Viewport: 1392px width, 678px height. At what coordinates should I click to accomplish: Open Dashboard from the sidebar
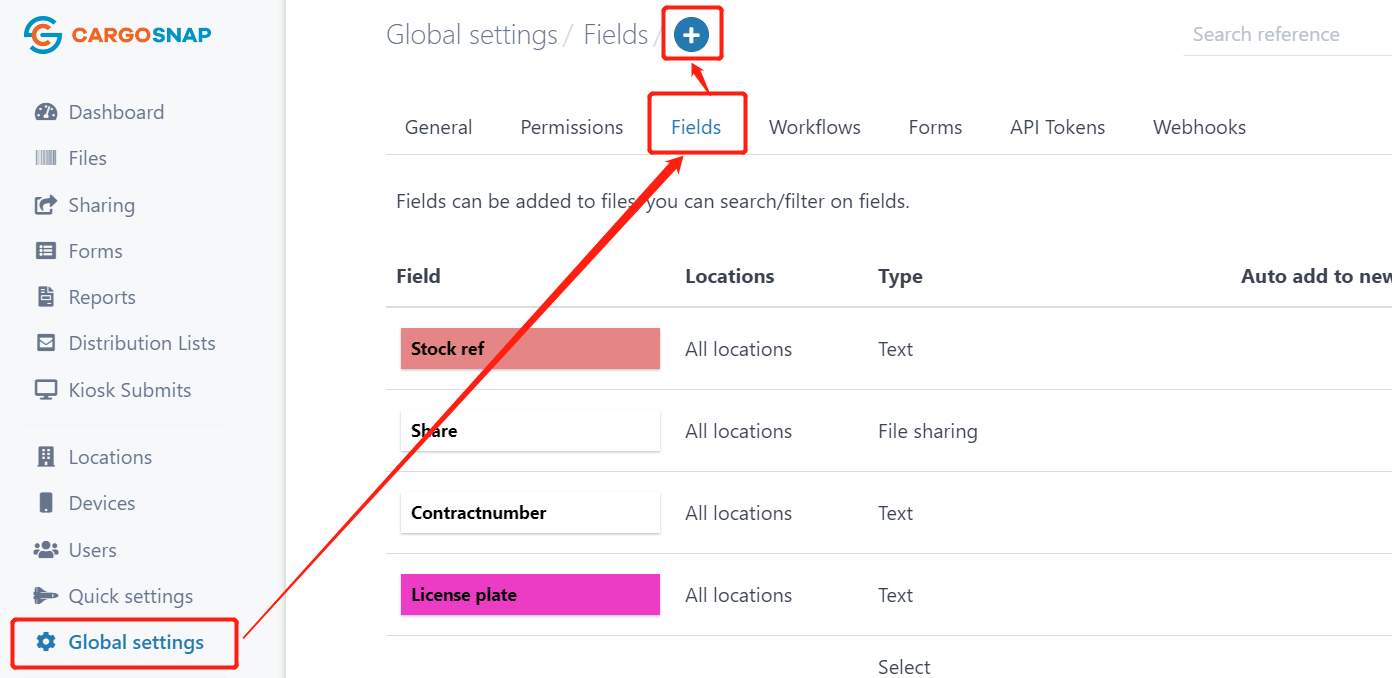coord(99,112)
